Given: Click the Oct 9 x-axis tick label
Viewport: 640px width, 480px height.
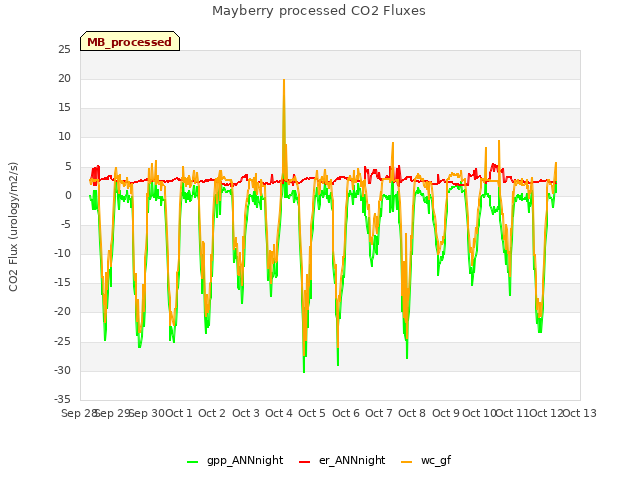Looking at the screenshot, I should pyautogui.click(x=446, y=413).
